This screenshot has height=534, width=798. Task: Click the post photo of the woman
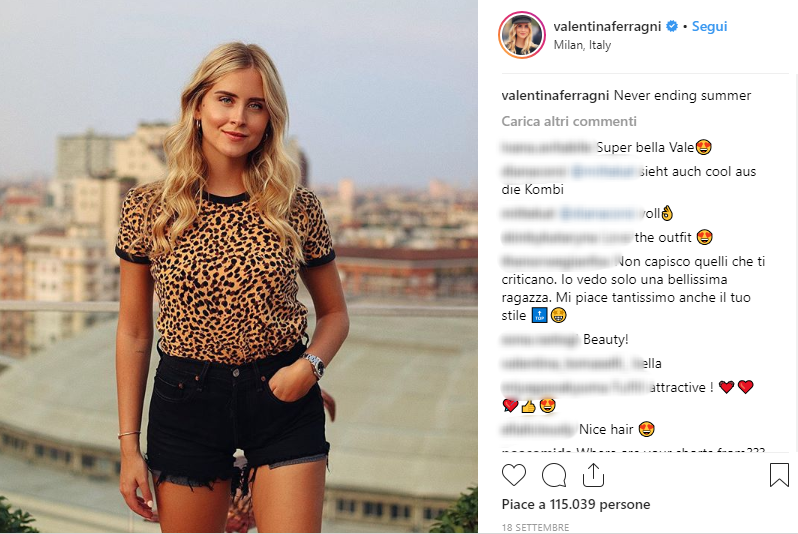(x=238, y=267)
